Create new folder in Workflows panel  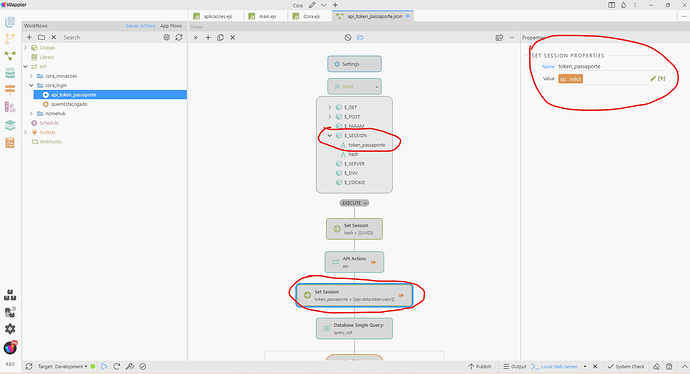[41, 37]
